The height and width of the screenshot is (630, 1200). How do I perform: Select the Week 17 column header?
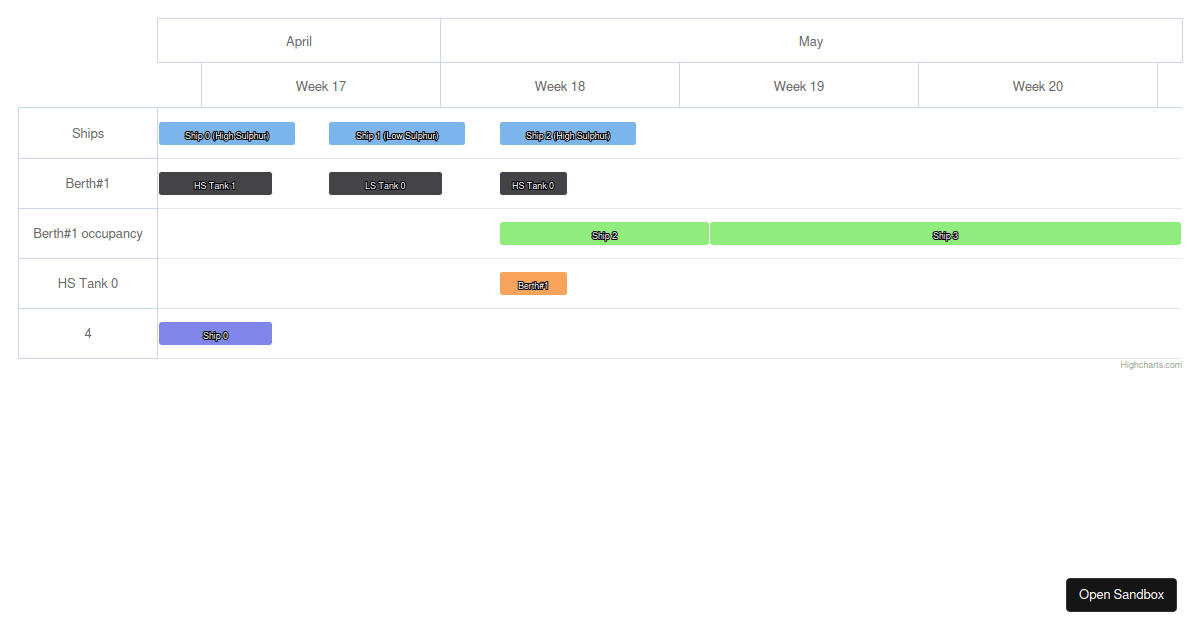(320, 86)
